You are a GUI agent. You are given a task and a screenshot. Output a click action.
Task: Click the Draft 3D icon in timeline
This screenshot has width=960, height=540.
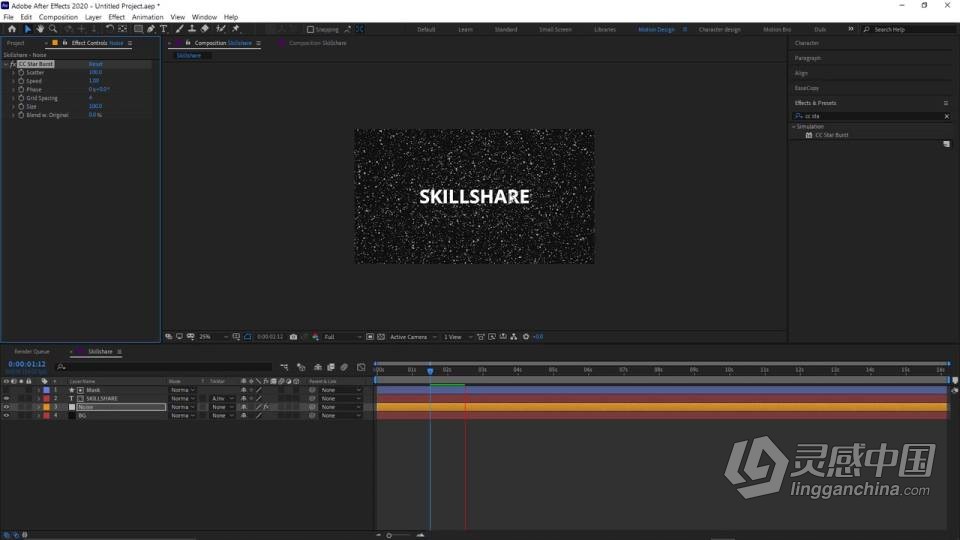click(x=301, y=367)
